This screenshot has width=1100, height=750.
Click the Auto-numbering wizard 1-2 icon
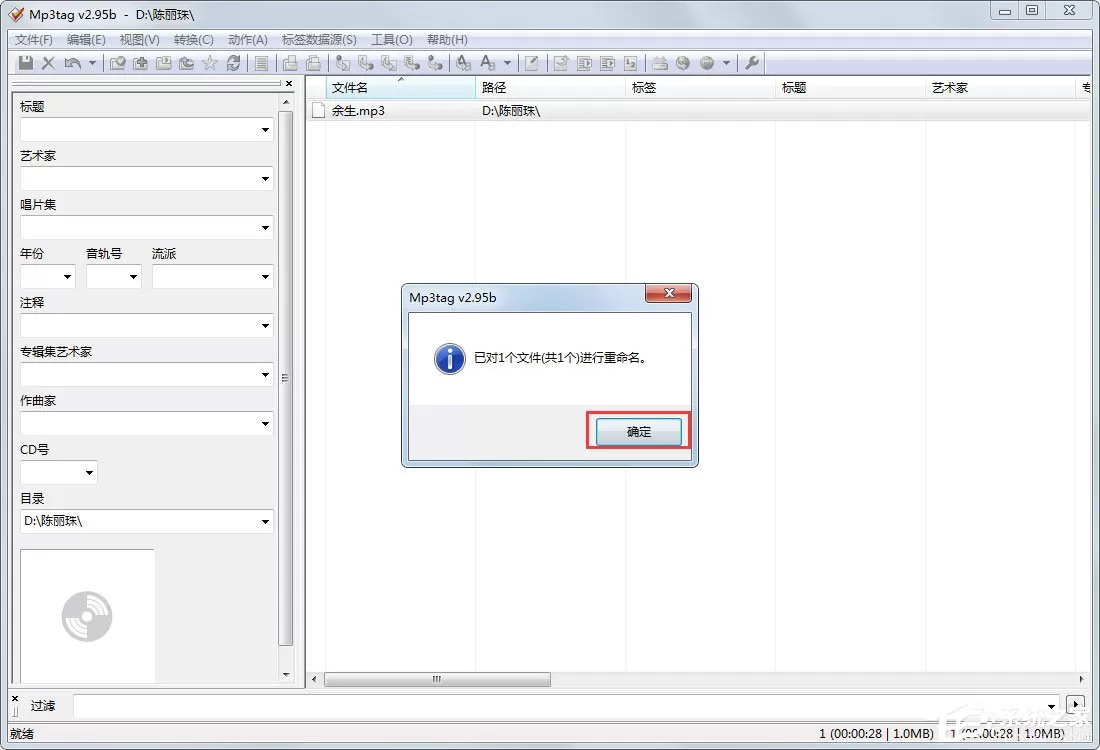630,63
